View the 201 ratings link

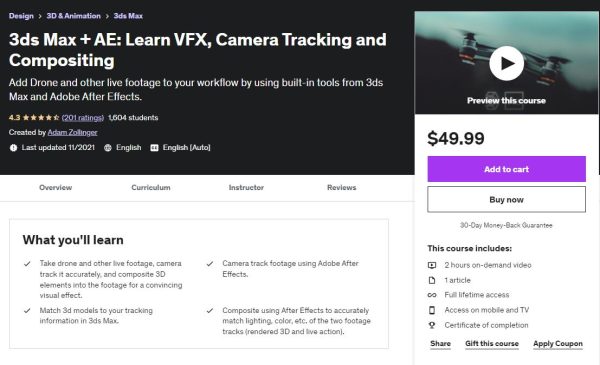click(83, 118)
